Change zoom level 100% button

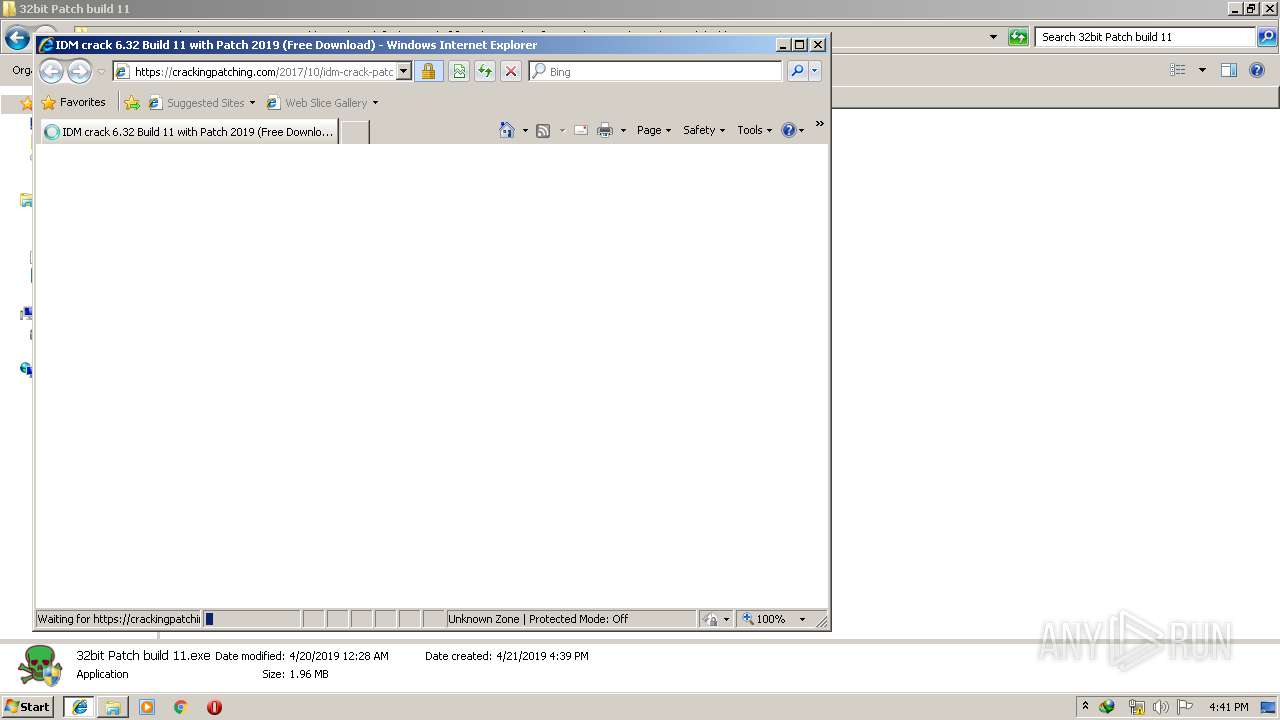point(765,619)
